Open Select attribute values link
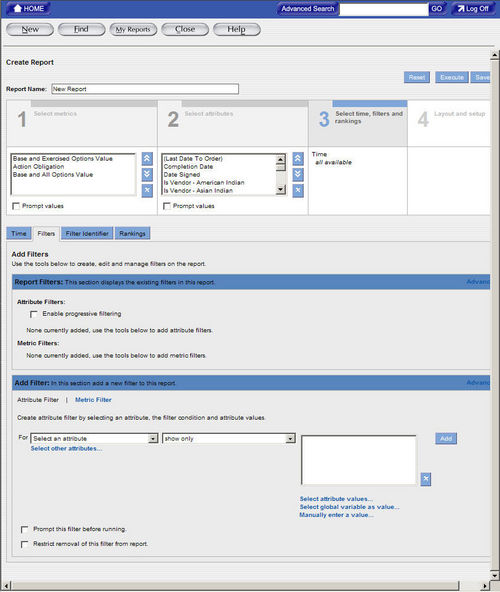The width and height of the screenshot is (500, 592). tap(336, 499)
